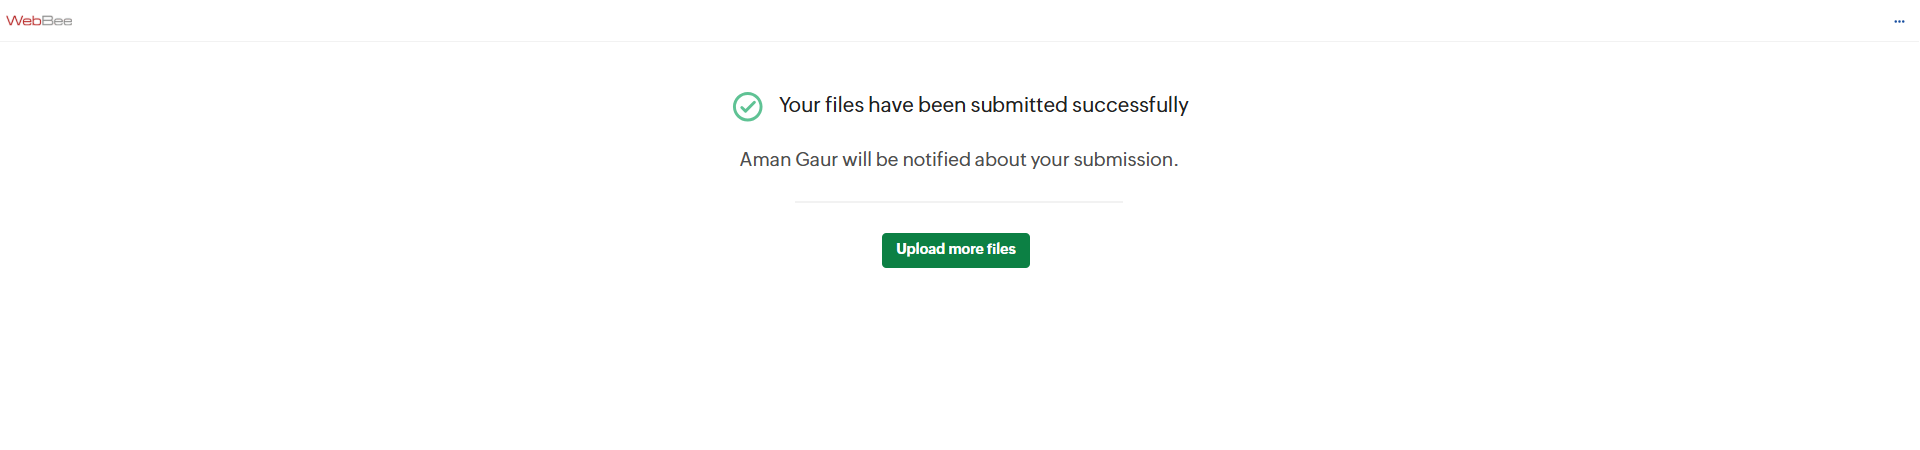Click the Bee part of the logo
The height and width of the screenshot is (450, 1920).
tap(57, 21)
